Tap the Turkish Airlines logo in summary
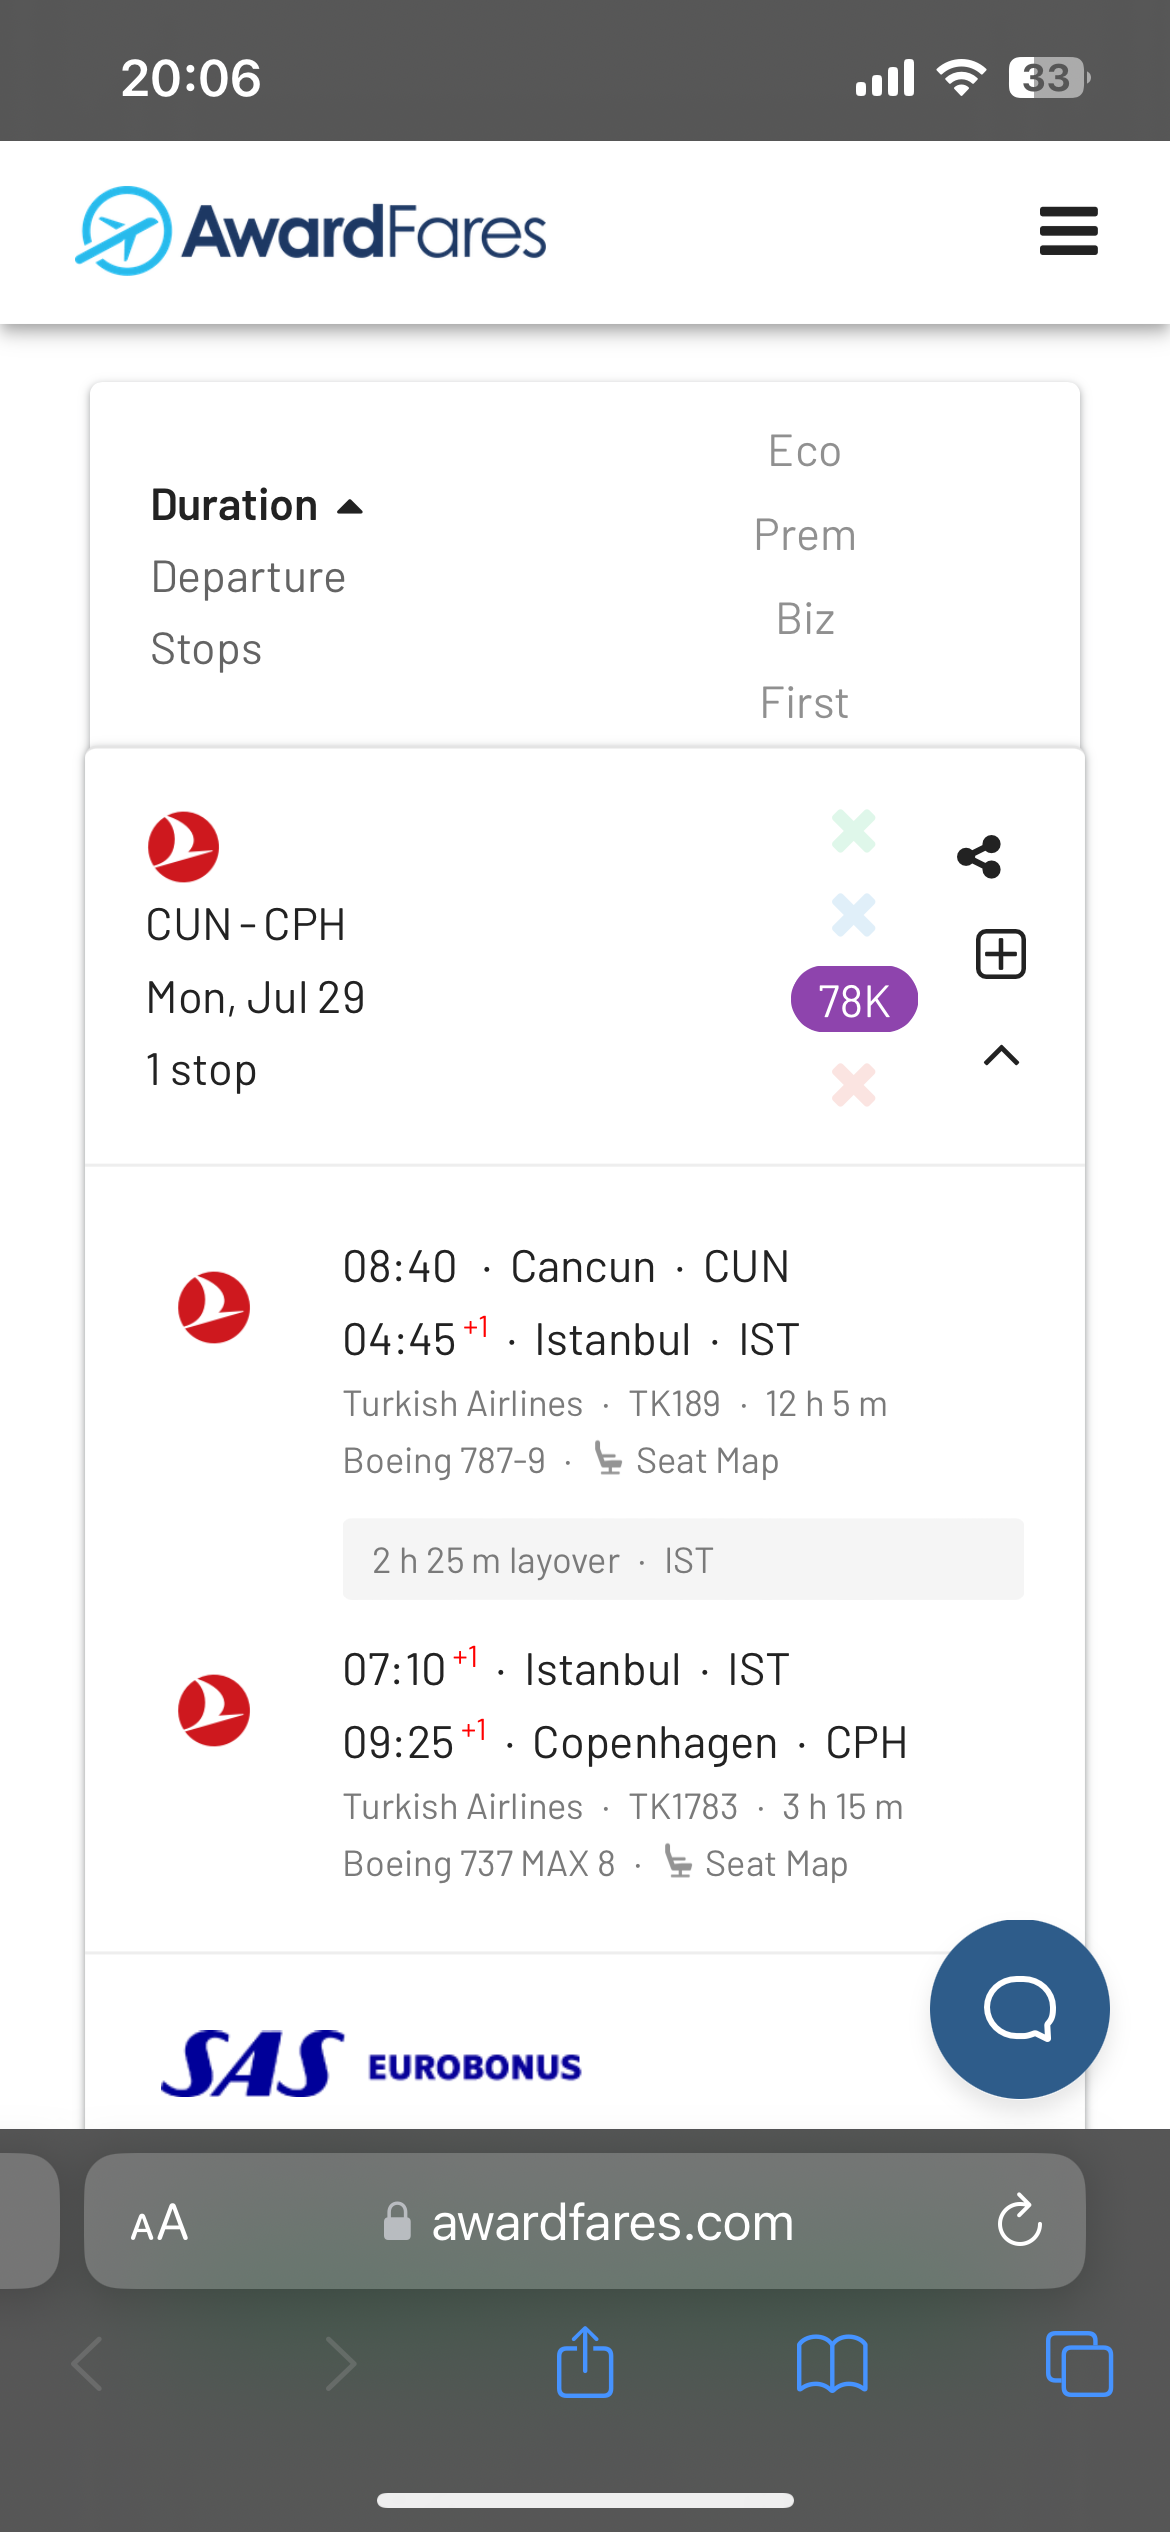 point(183,847)
